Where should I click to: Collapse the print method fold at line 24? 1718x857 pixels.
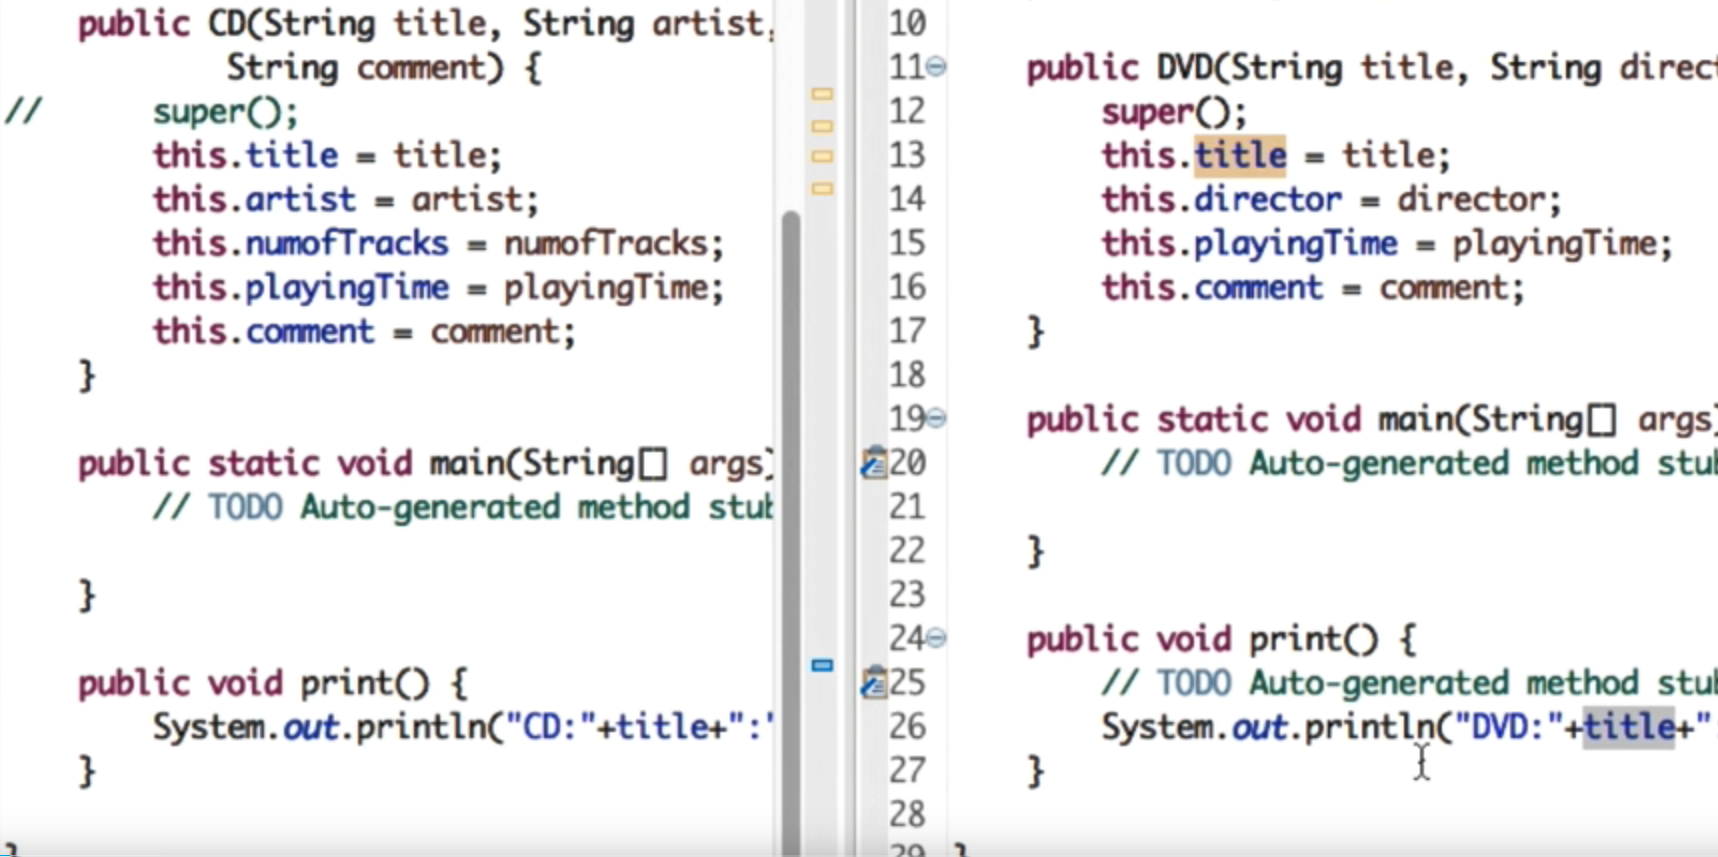936,638
